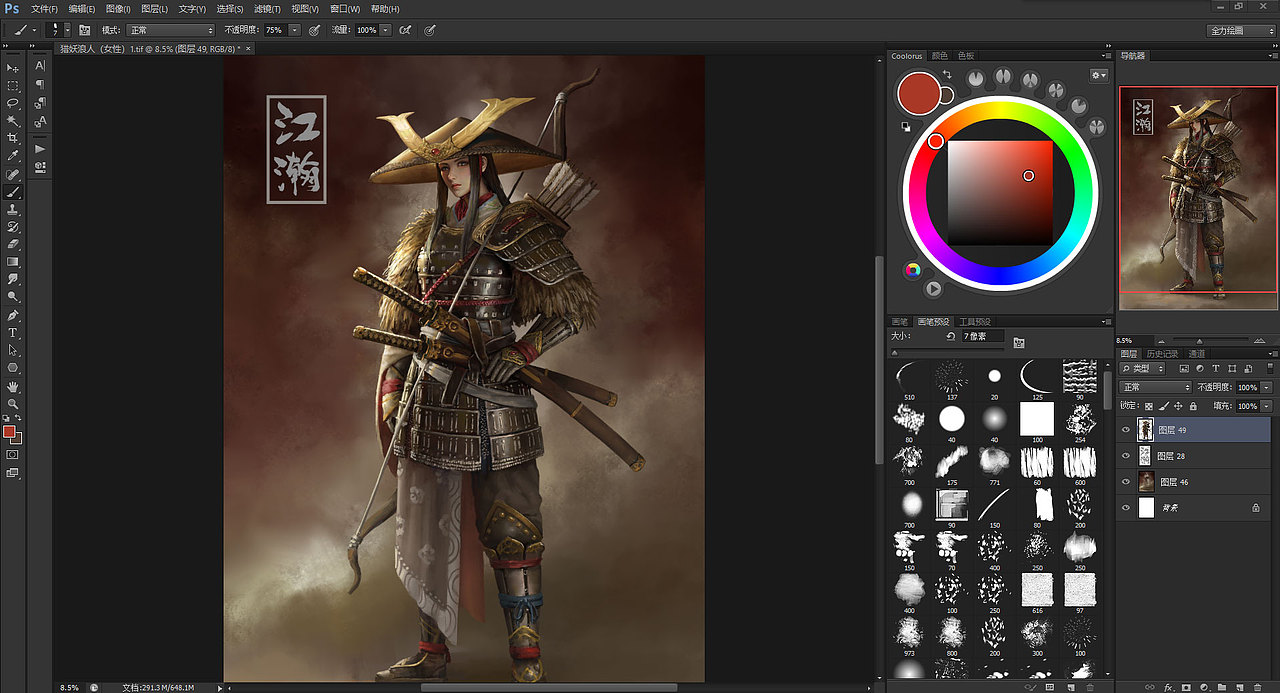Toggle lock transparent pixels
This screenshot has width=1280, height=693.
coord(1149,406)
